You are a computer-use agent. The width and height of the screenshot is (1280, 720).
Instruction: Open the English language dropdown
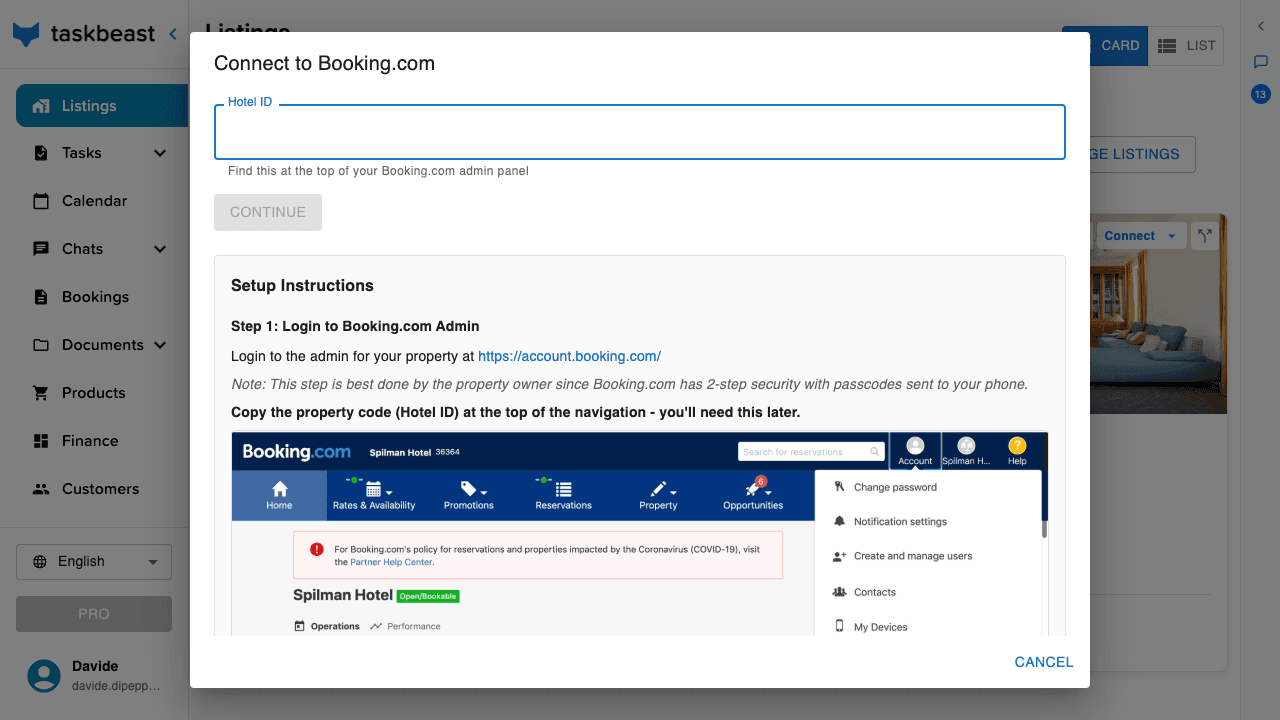click(94, 562)
